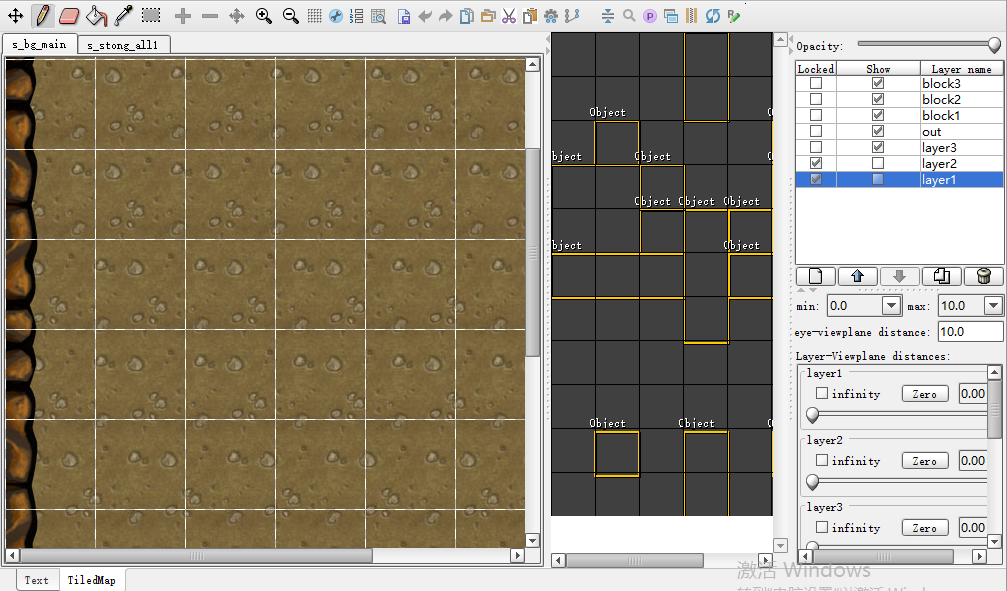Select the eyedropper picker tool
This screenshot has height=591, width=1007.
coord(123,15)
